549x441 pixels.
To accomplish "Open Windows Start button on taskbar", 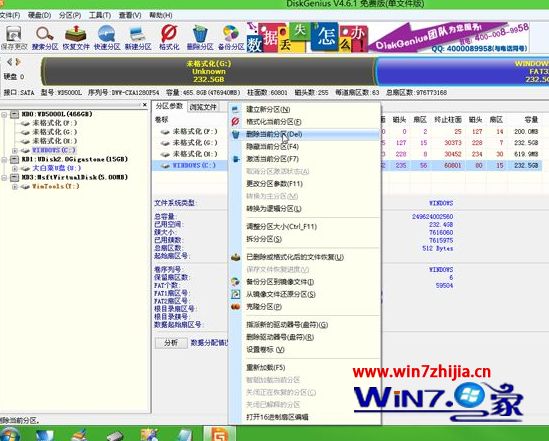I will (9, 434).
